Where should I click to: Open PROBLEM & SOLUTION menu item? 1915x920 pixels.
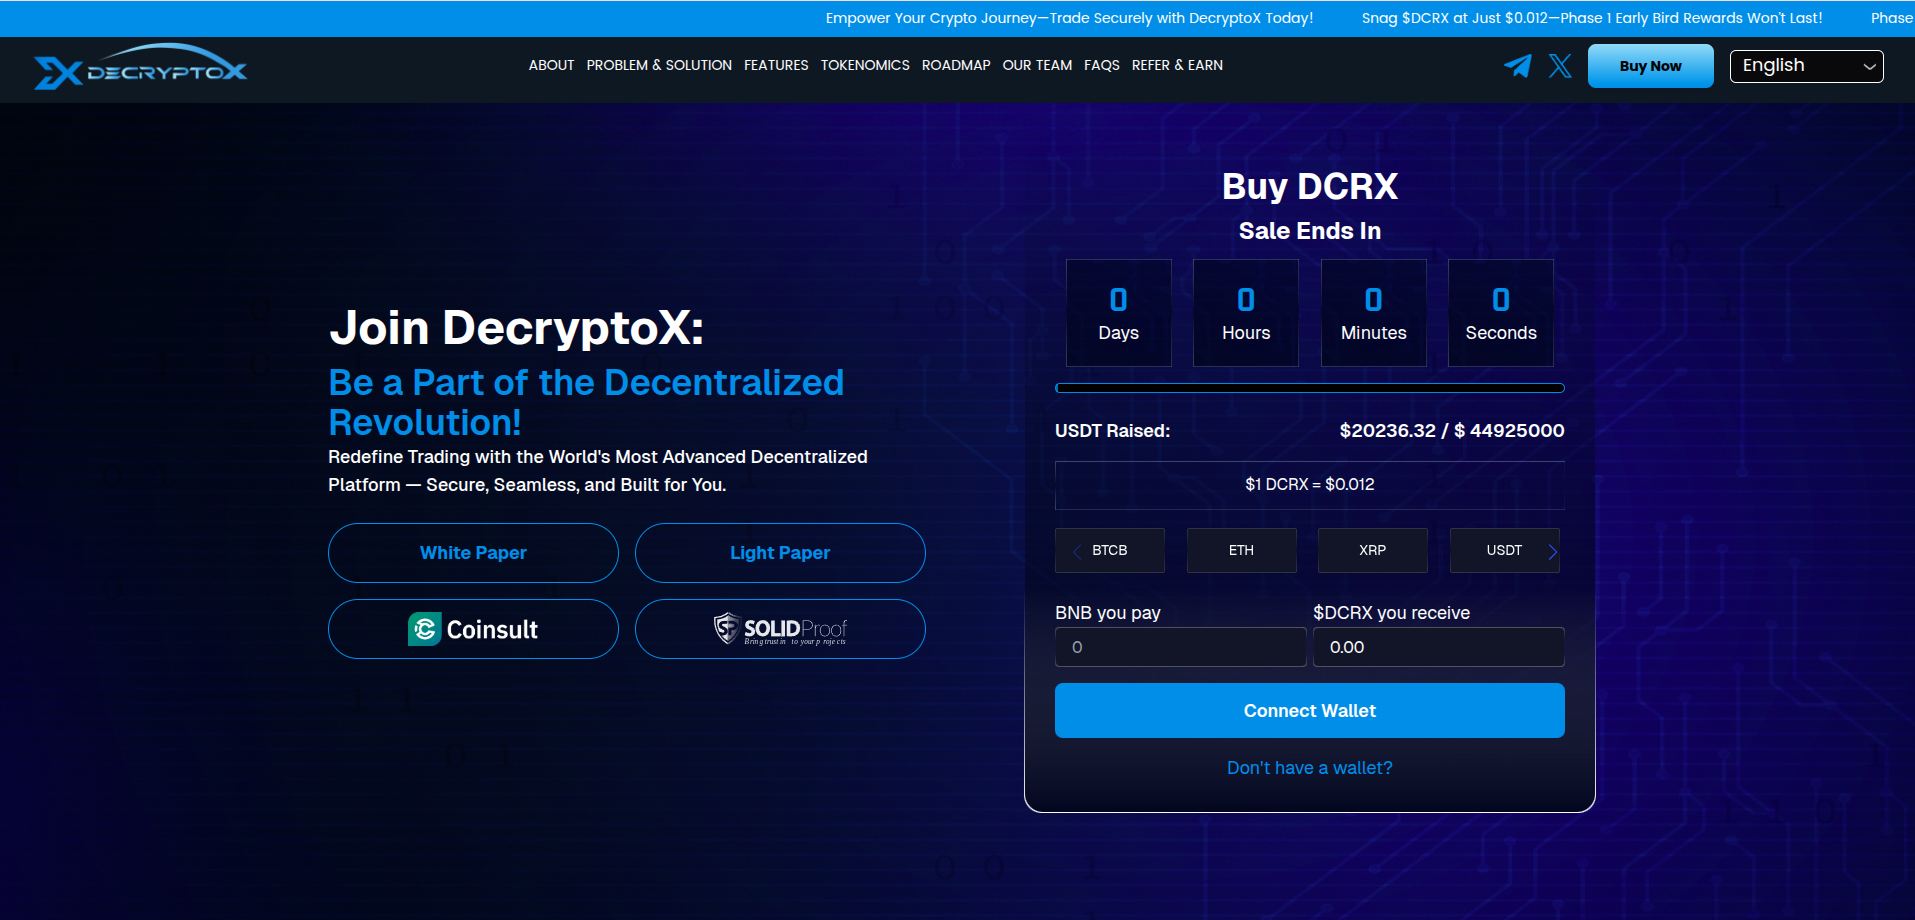point(659,65)
